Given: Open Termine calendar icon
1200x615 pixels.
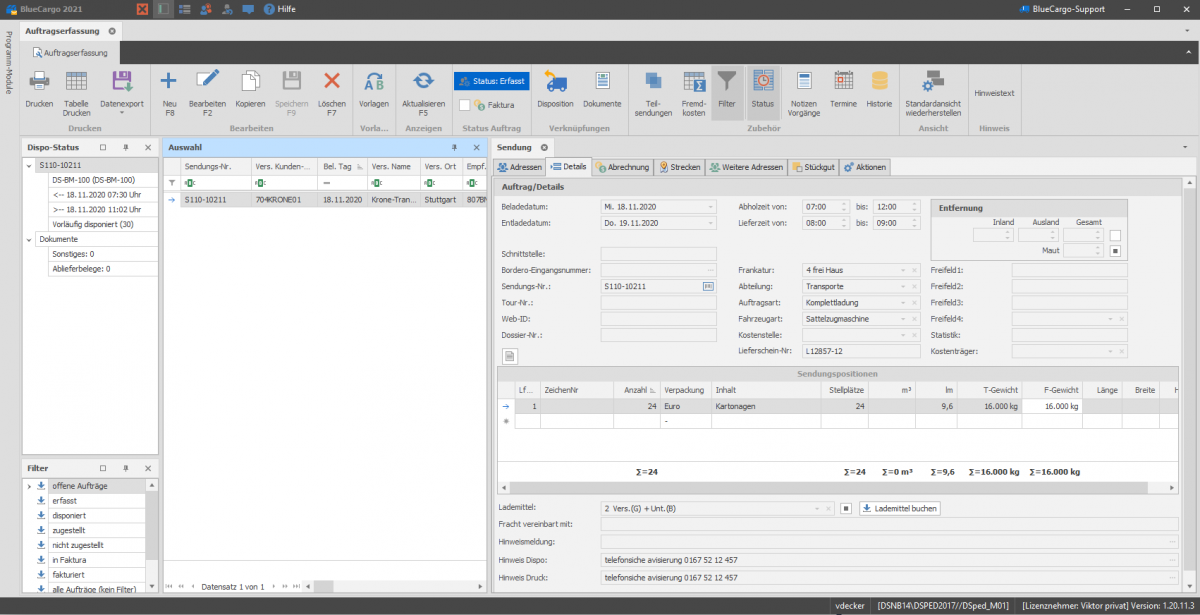Looking at the screenshot, I should (x=843, y=82).
